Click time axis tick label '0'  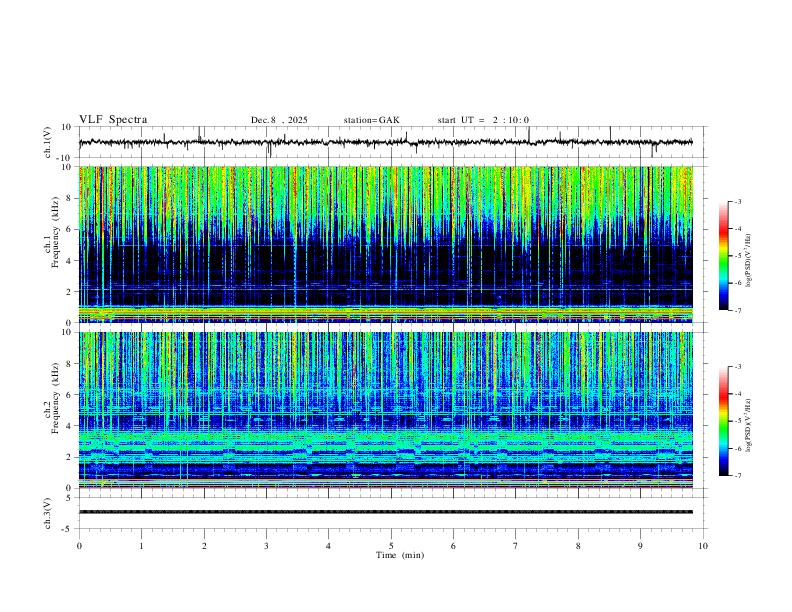(79, 546)
